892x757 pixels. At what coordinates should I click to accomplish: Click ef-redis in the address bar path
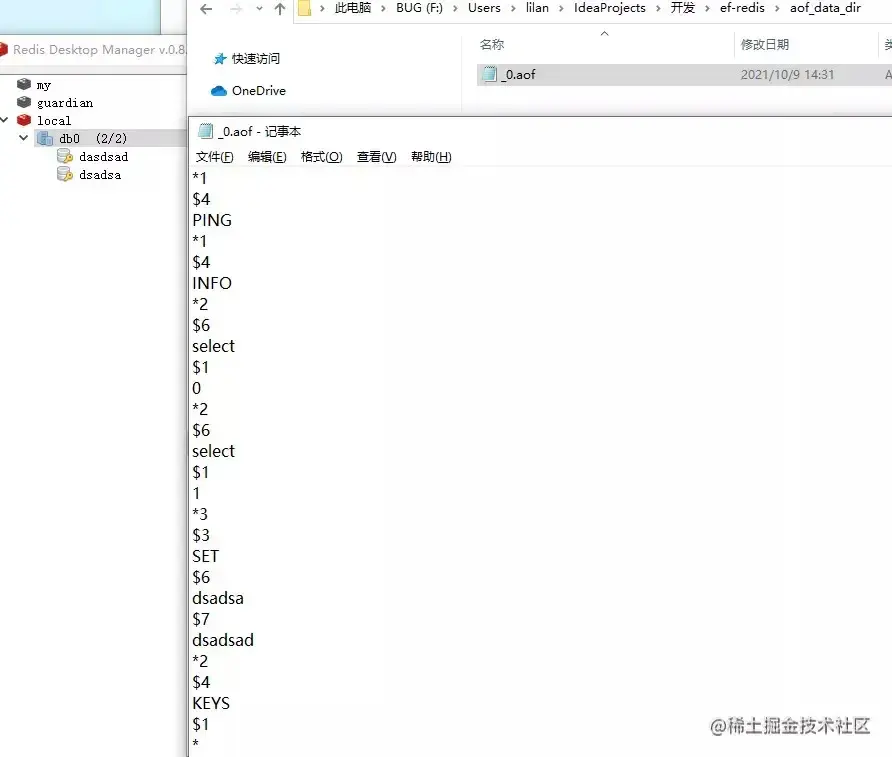pos(742,8)
